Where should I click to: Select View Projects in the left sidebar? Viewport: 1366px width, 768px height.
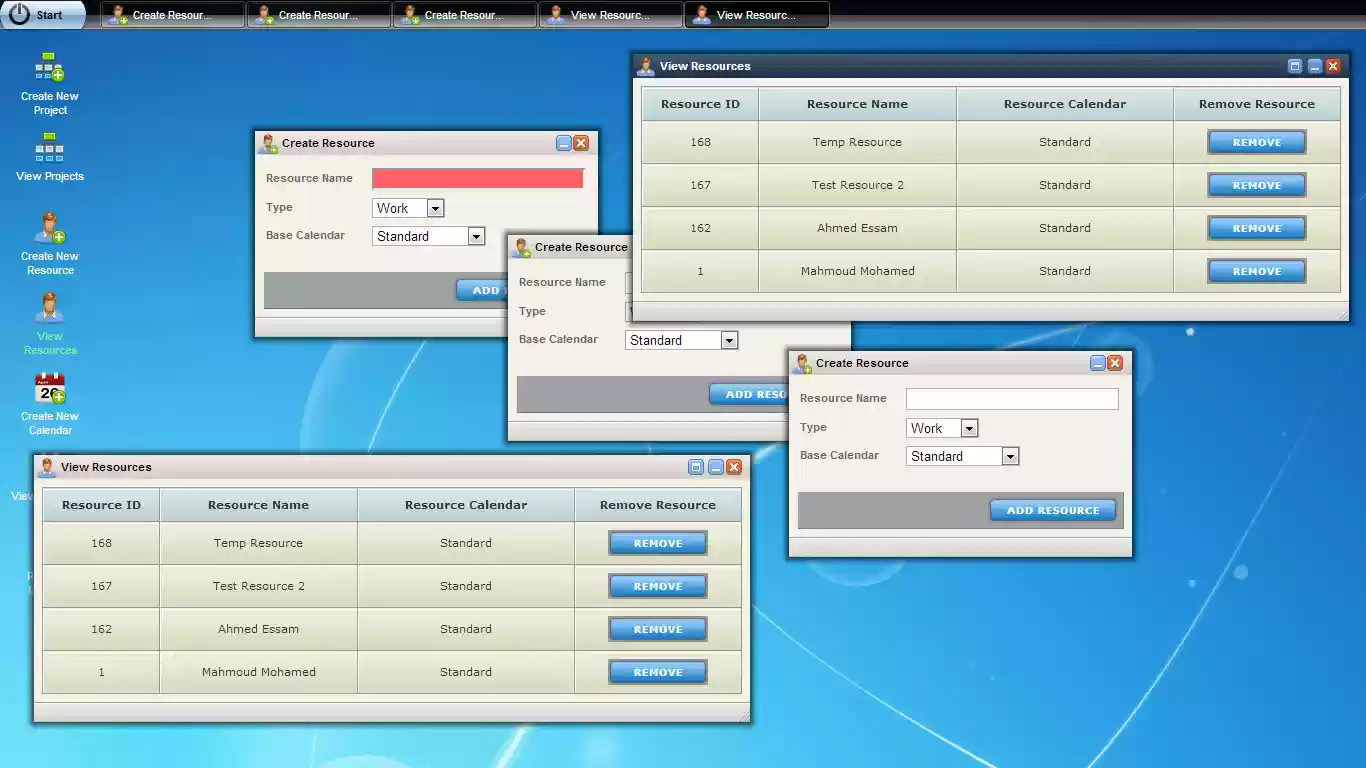pyautogui.click(x=48, y=158)
